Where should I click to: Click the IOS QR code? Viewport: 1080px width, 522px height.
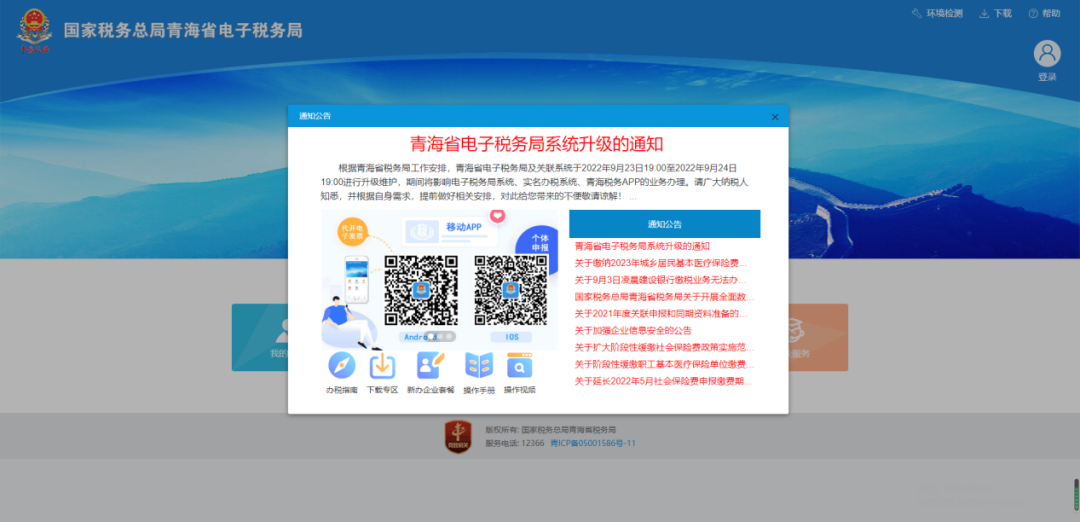click(511, 290)
